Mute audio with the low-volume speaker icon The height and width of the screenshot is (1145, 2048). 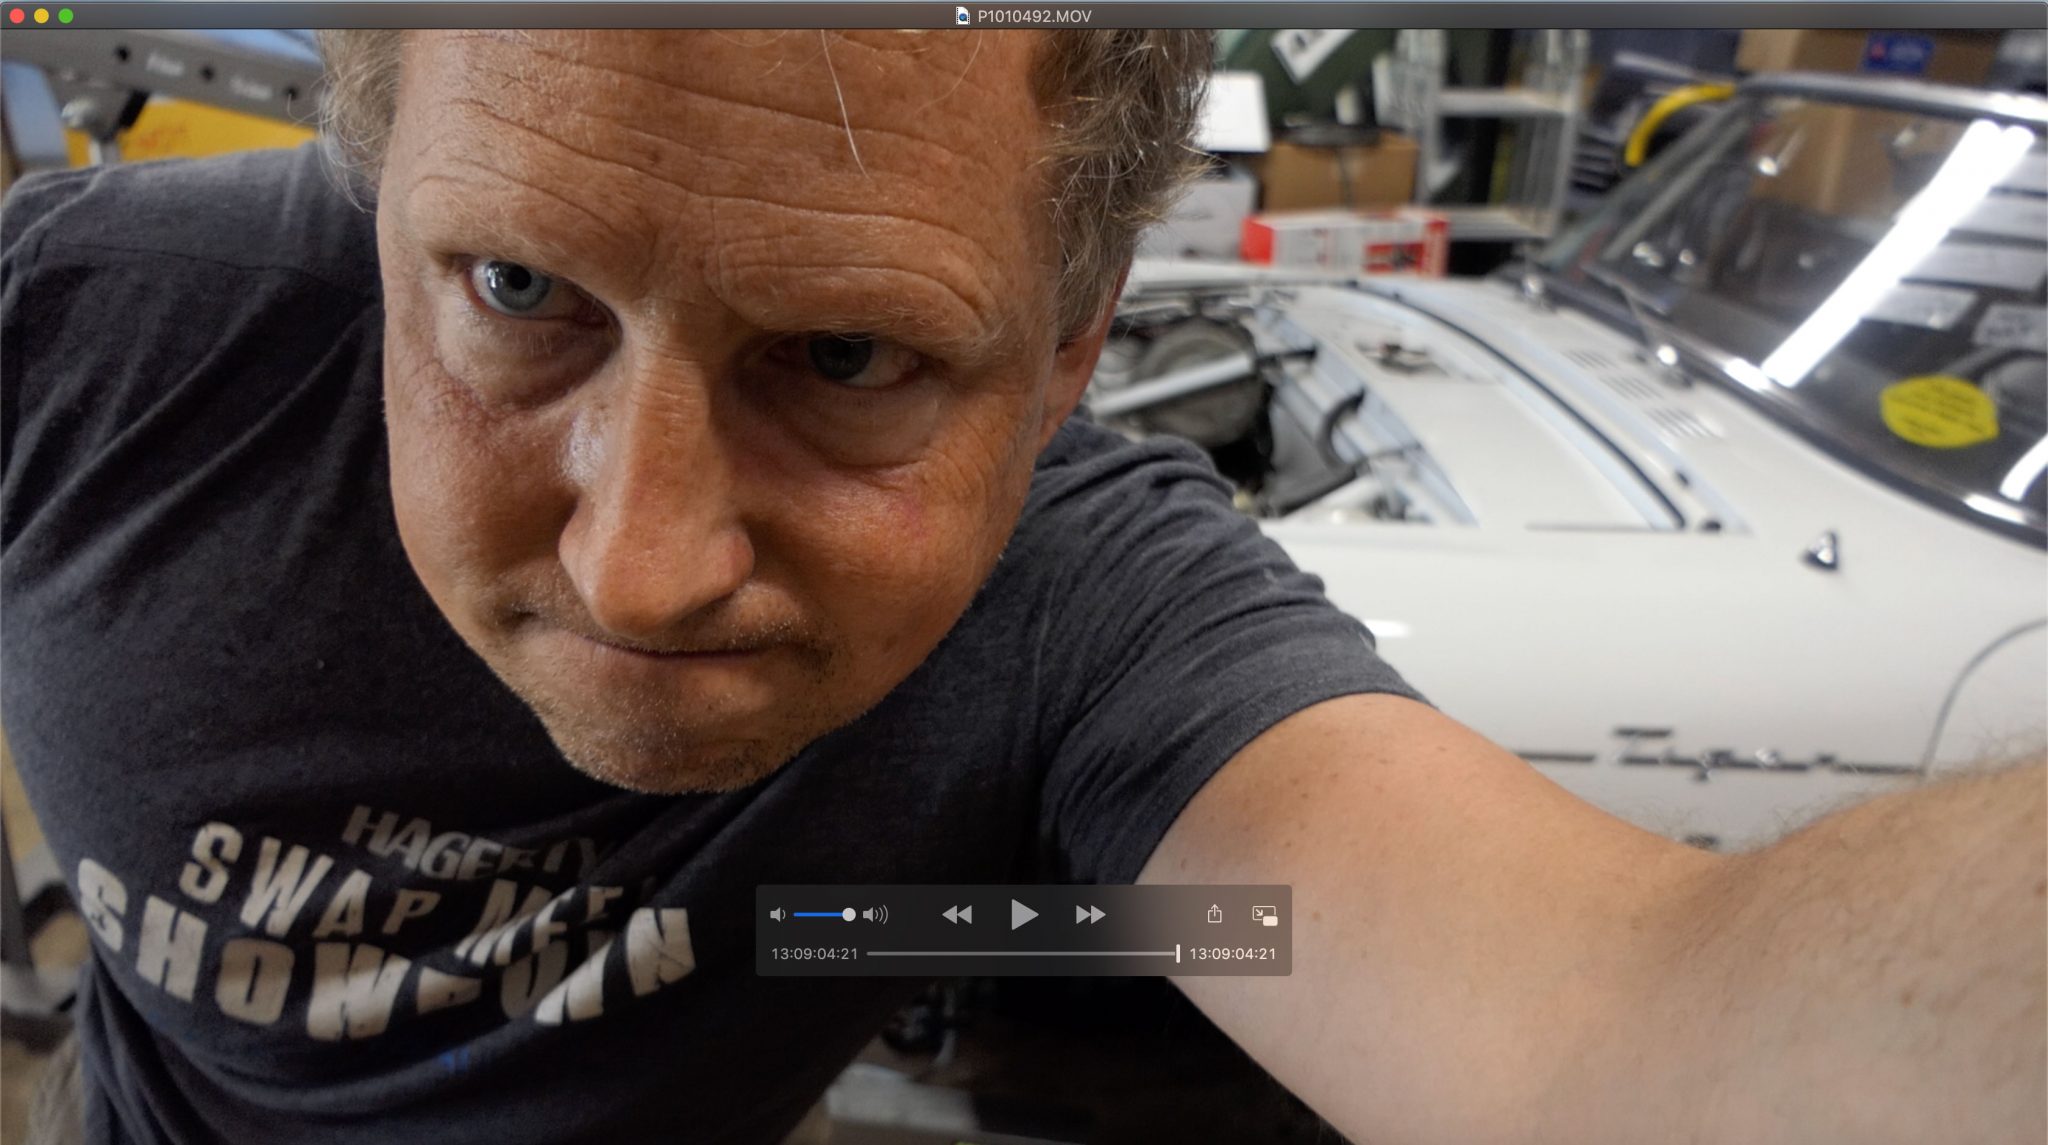(777, 914)
